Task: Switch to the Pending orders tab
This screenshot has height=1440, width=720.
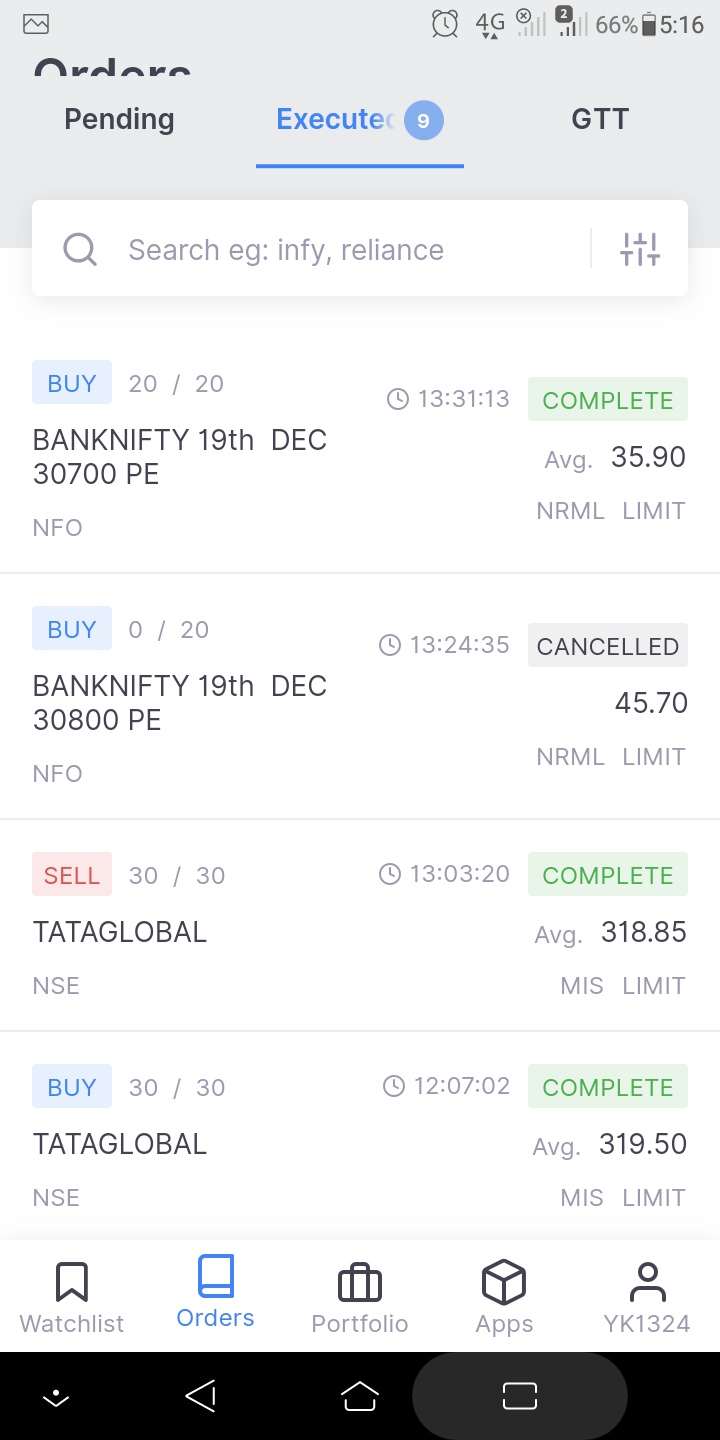Action: tap(119, 120)
